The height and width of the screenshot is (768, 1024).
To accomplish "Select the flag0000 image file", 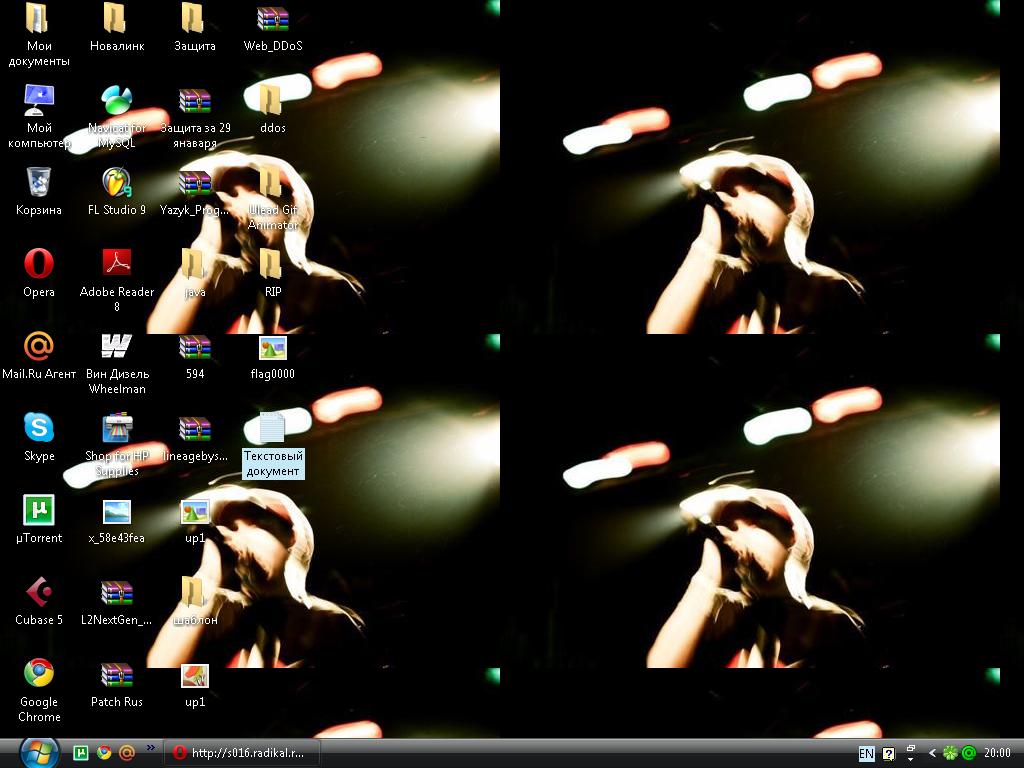I will [x=272, y=347].
